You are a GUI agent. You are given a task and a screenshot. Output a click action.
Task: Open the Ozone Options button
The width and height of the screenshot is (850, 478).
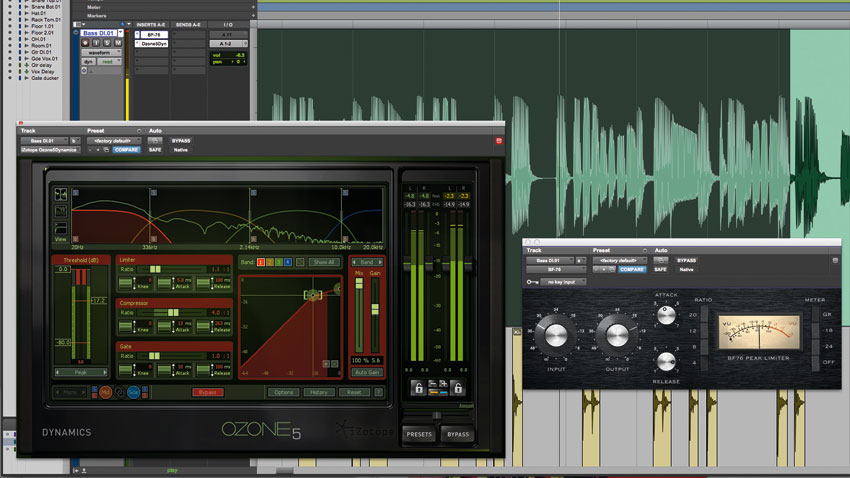tap(284, 392)
